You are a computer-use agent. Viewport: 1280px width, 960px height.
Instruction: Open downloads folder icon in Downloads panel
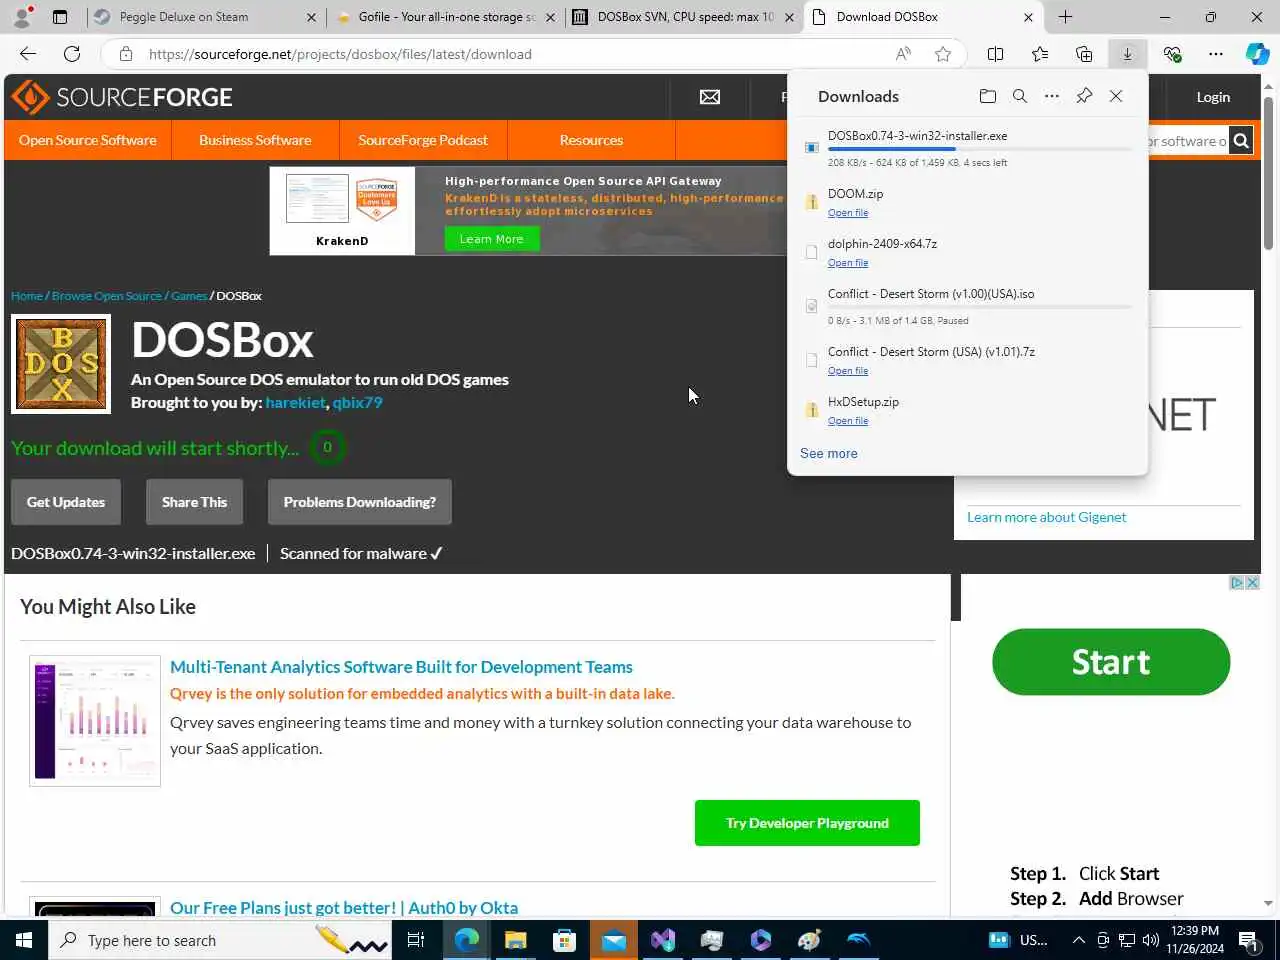(988, 96)
